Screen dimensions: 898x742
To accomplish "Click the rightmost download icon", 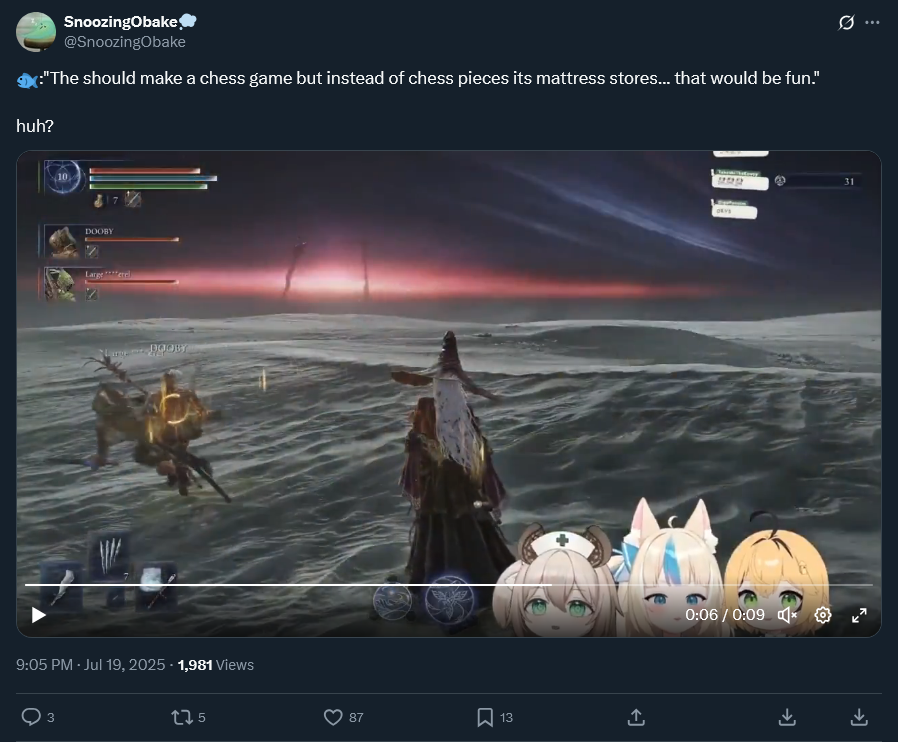I will [859, 717].
